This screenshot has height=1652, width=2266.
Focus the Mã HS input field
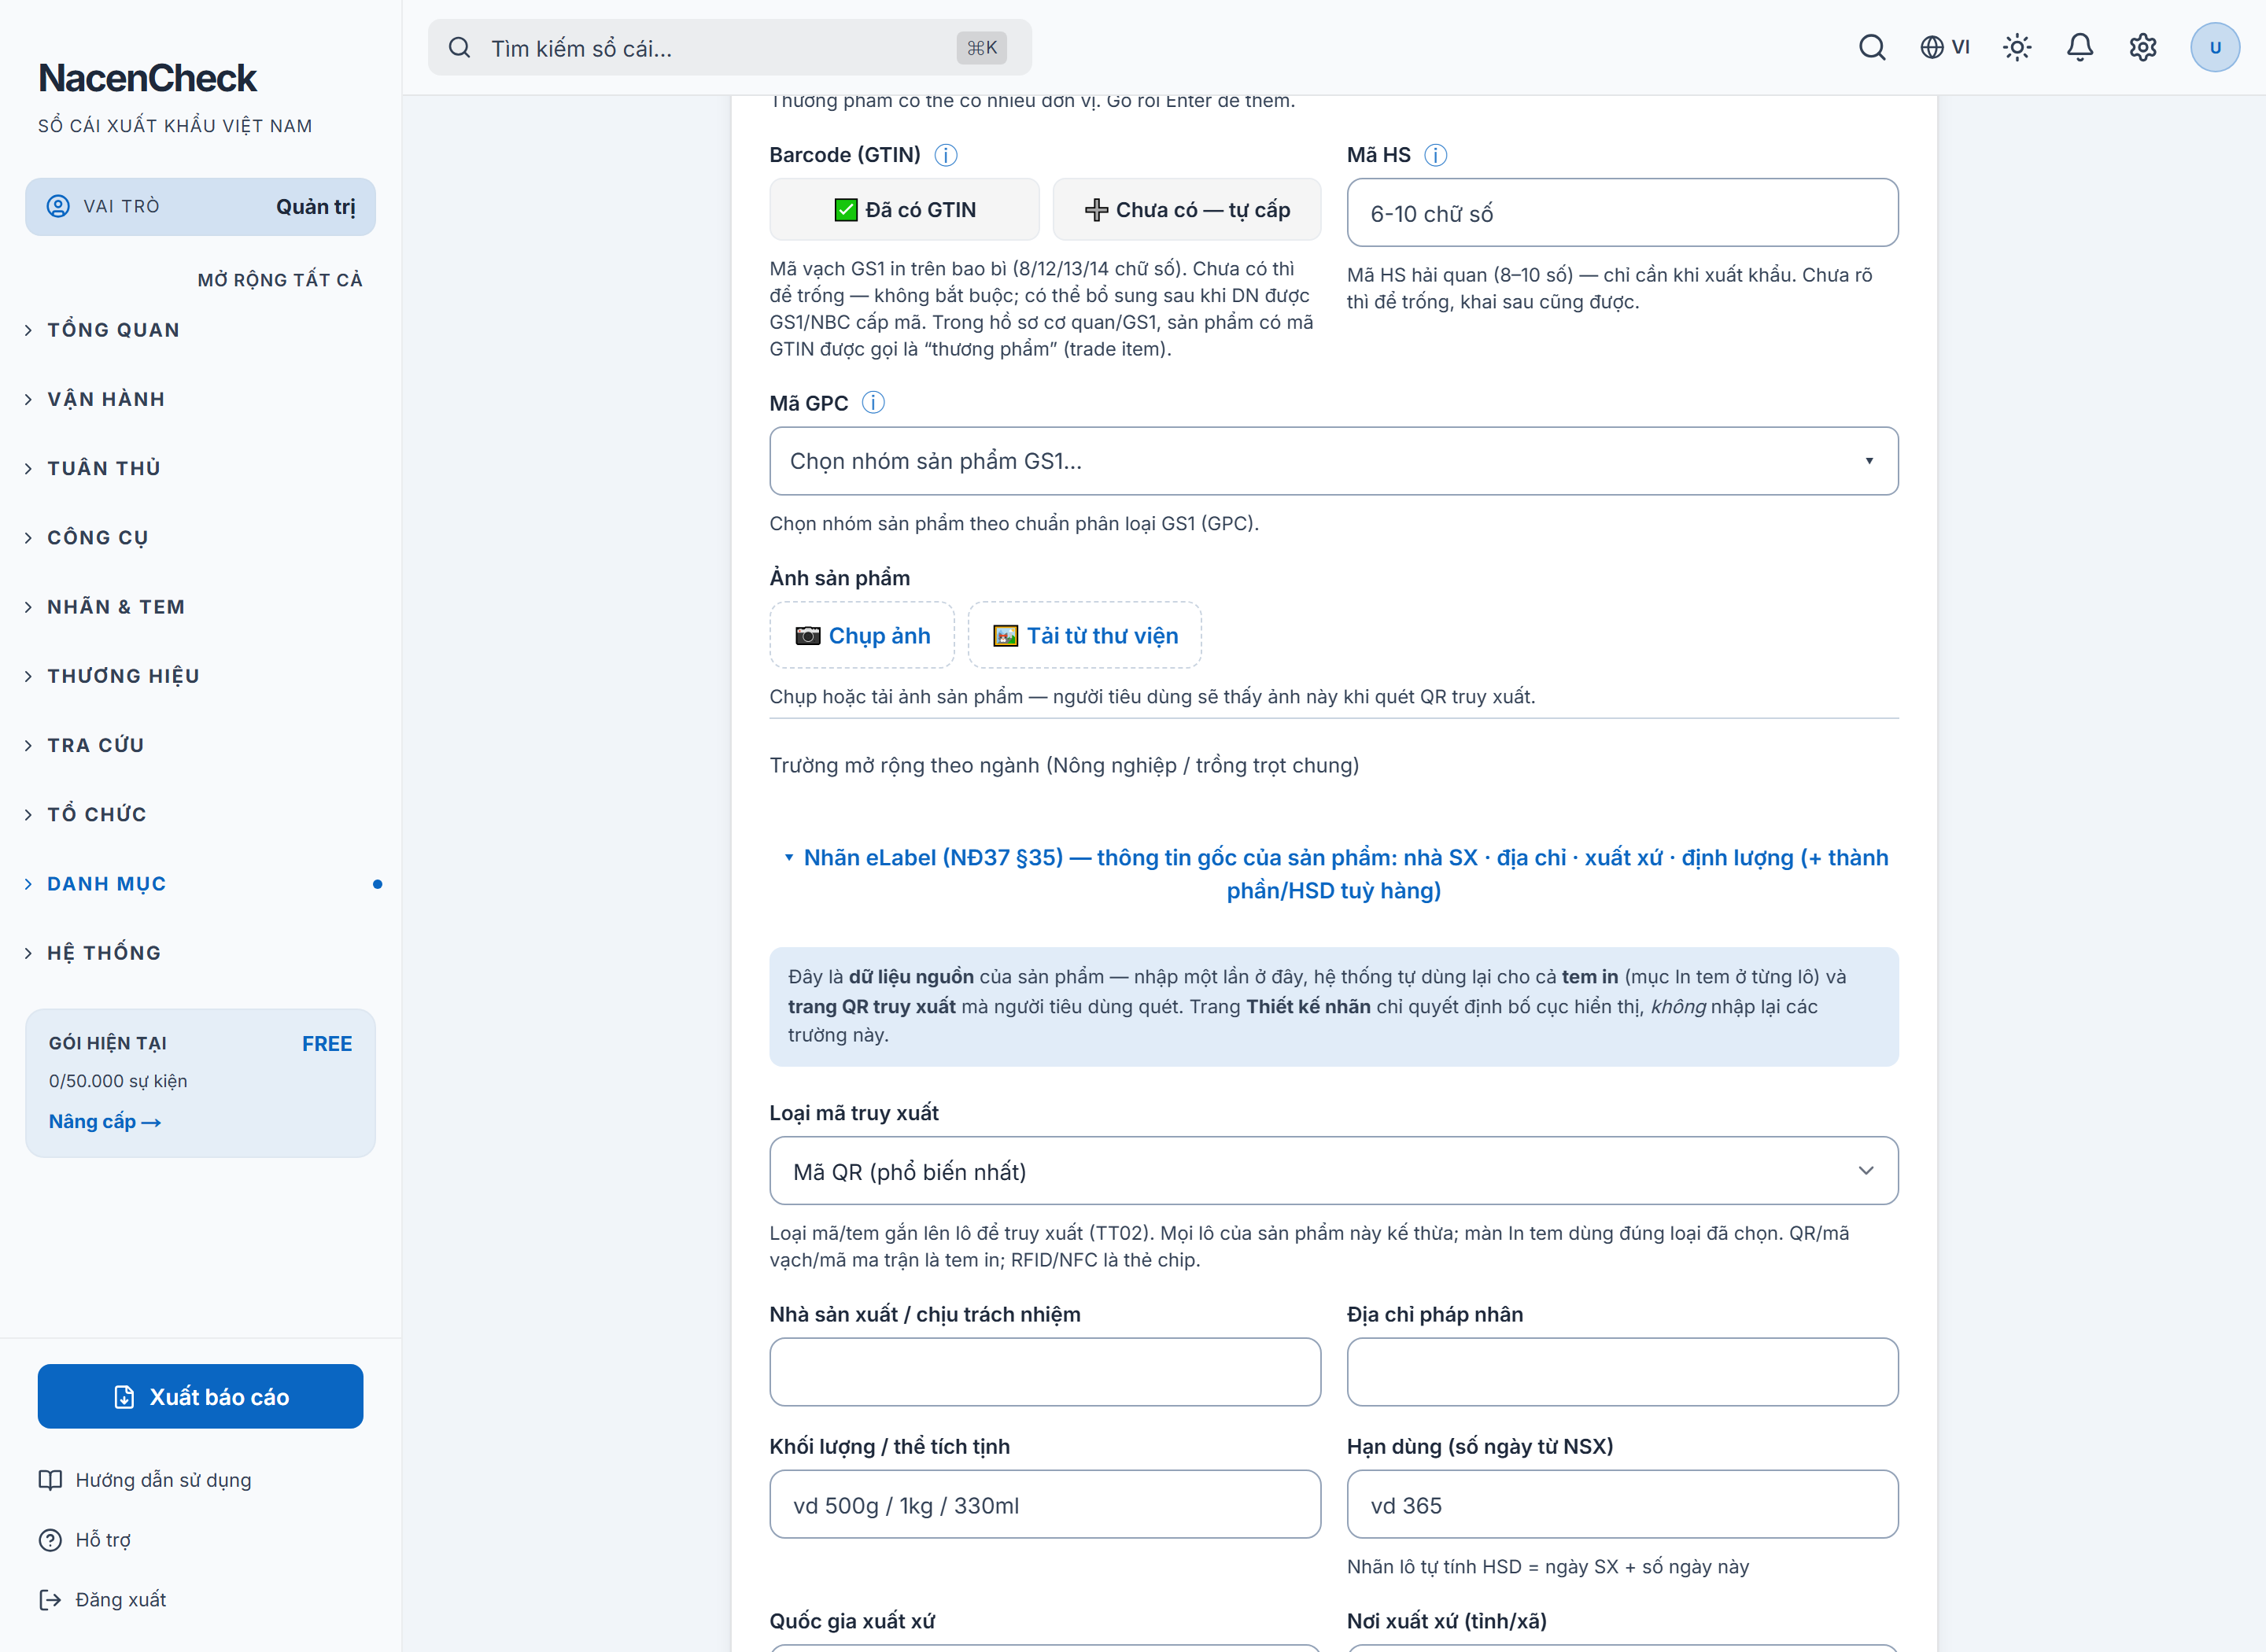[1622, 213]
